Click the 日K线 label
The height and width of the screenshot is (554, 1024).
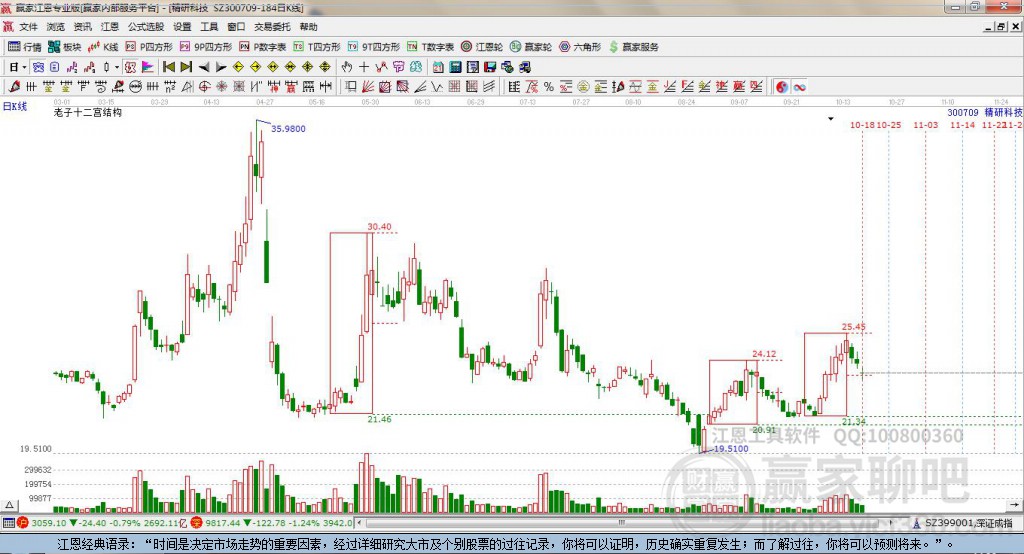pos(15,106)
